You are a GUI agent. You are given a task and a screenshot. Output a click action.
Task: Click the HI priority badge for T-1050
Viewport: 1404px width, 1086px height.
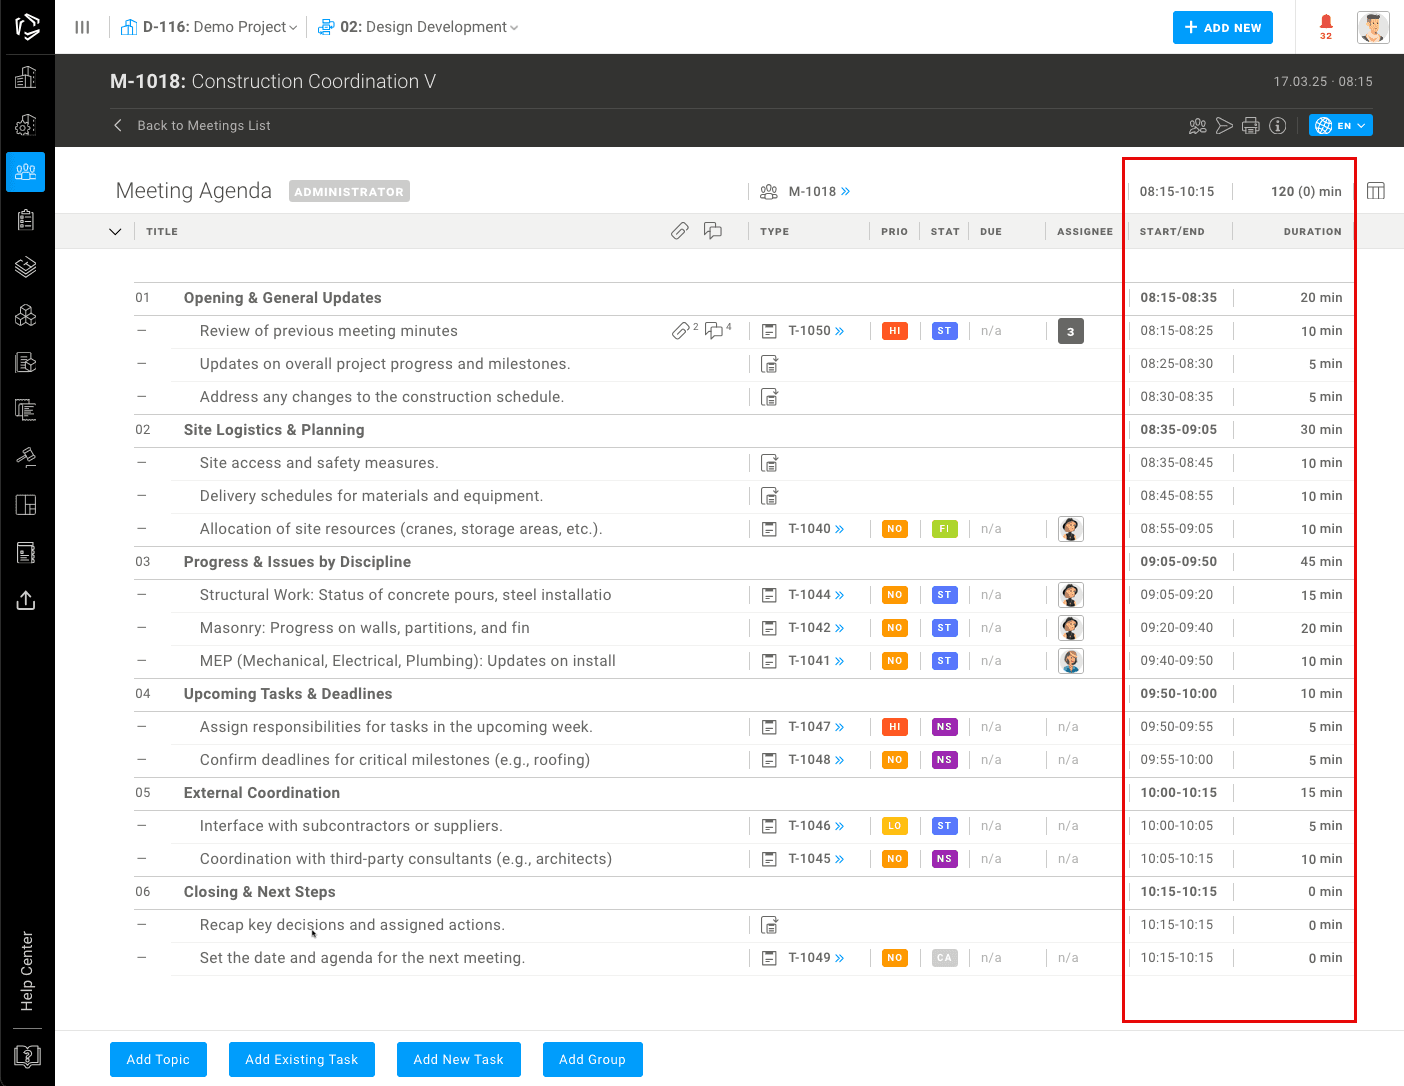(894, 331)
